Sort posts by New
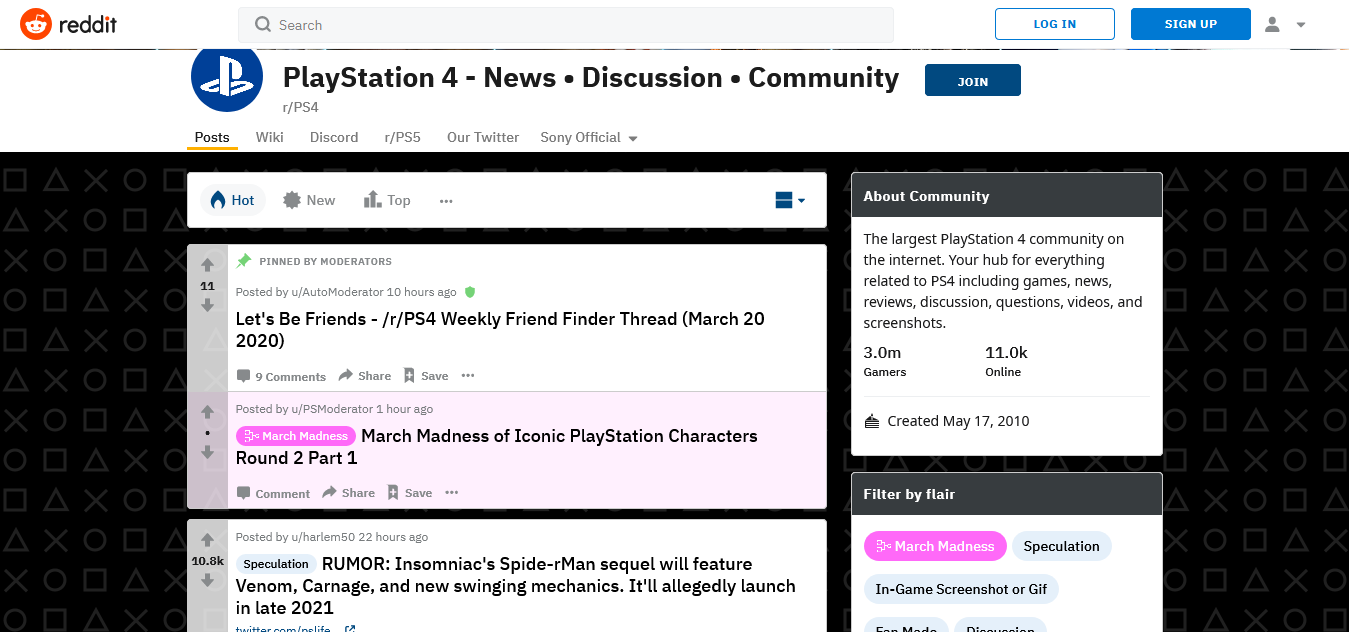 coord(309,200)
